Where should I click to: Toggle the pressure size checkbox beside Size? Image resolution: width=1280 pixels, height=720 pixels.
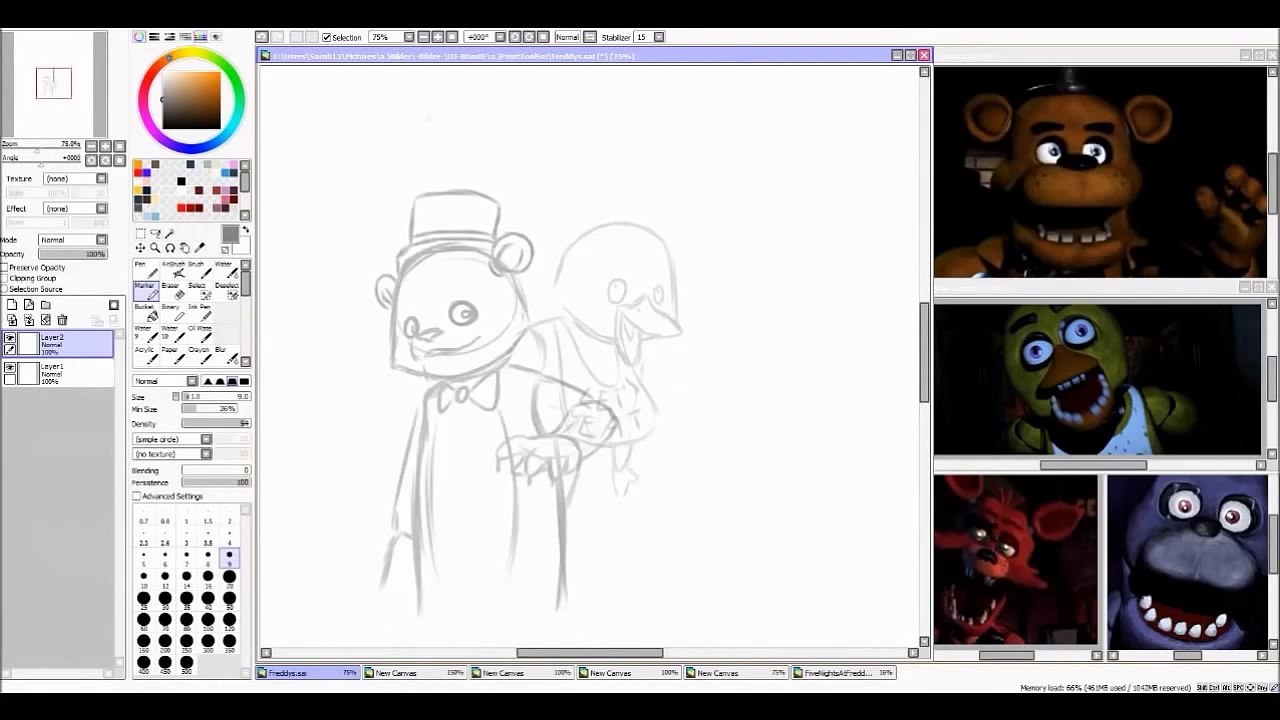click(176, 397)
